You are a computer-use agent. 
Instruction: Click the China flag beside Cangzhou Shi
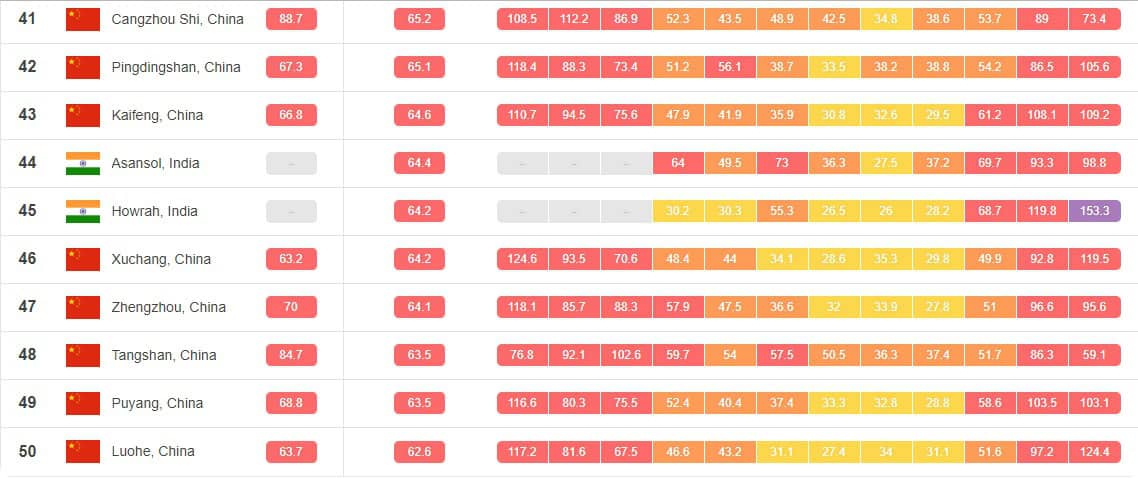(x=82, y=19)
